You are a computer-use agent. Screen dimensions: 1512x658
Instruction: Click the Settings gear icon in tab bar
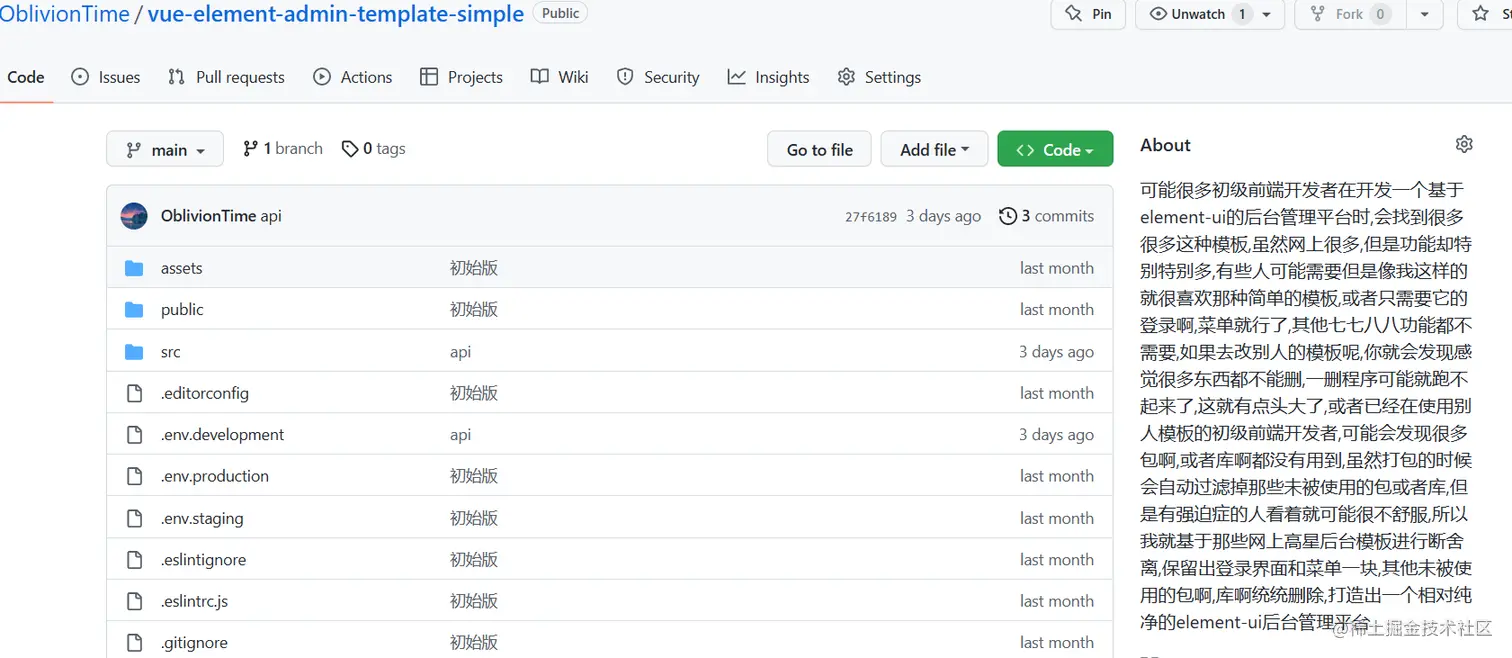[846, 77]
